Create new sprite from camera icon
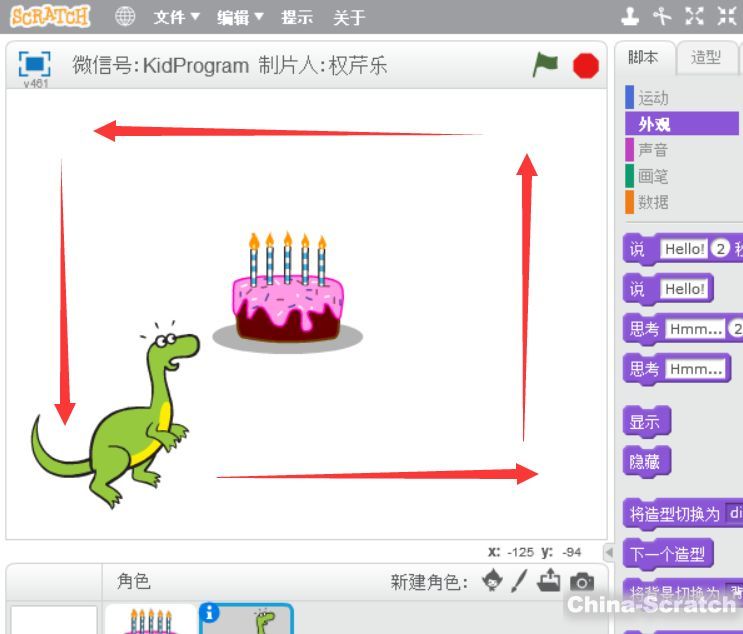This screenshot has width=743, height=634. pos(581,581)
